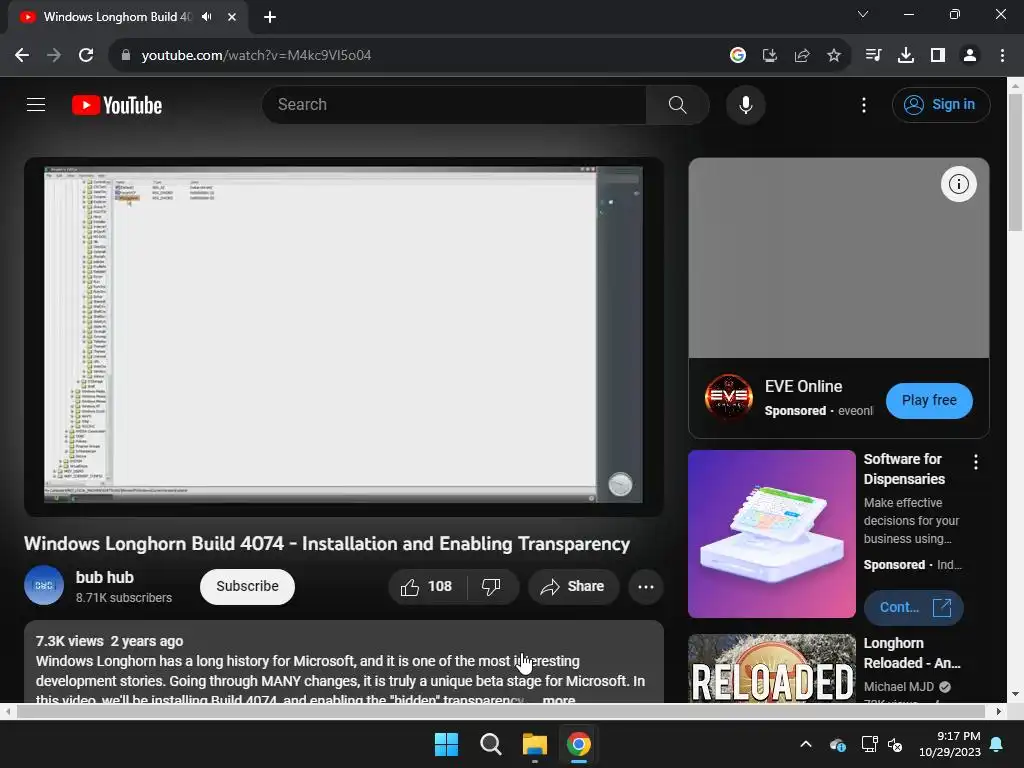Expand description with ...more

559,699
